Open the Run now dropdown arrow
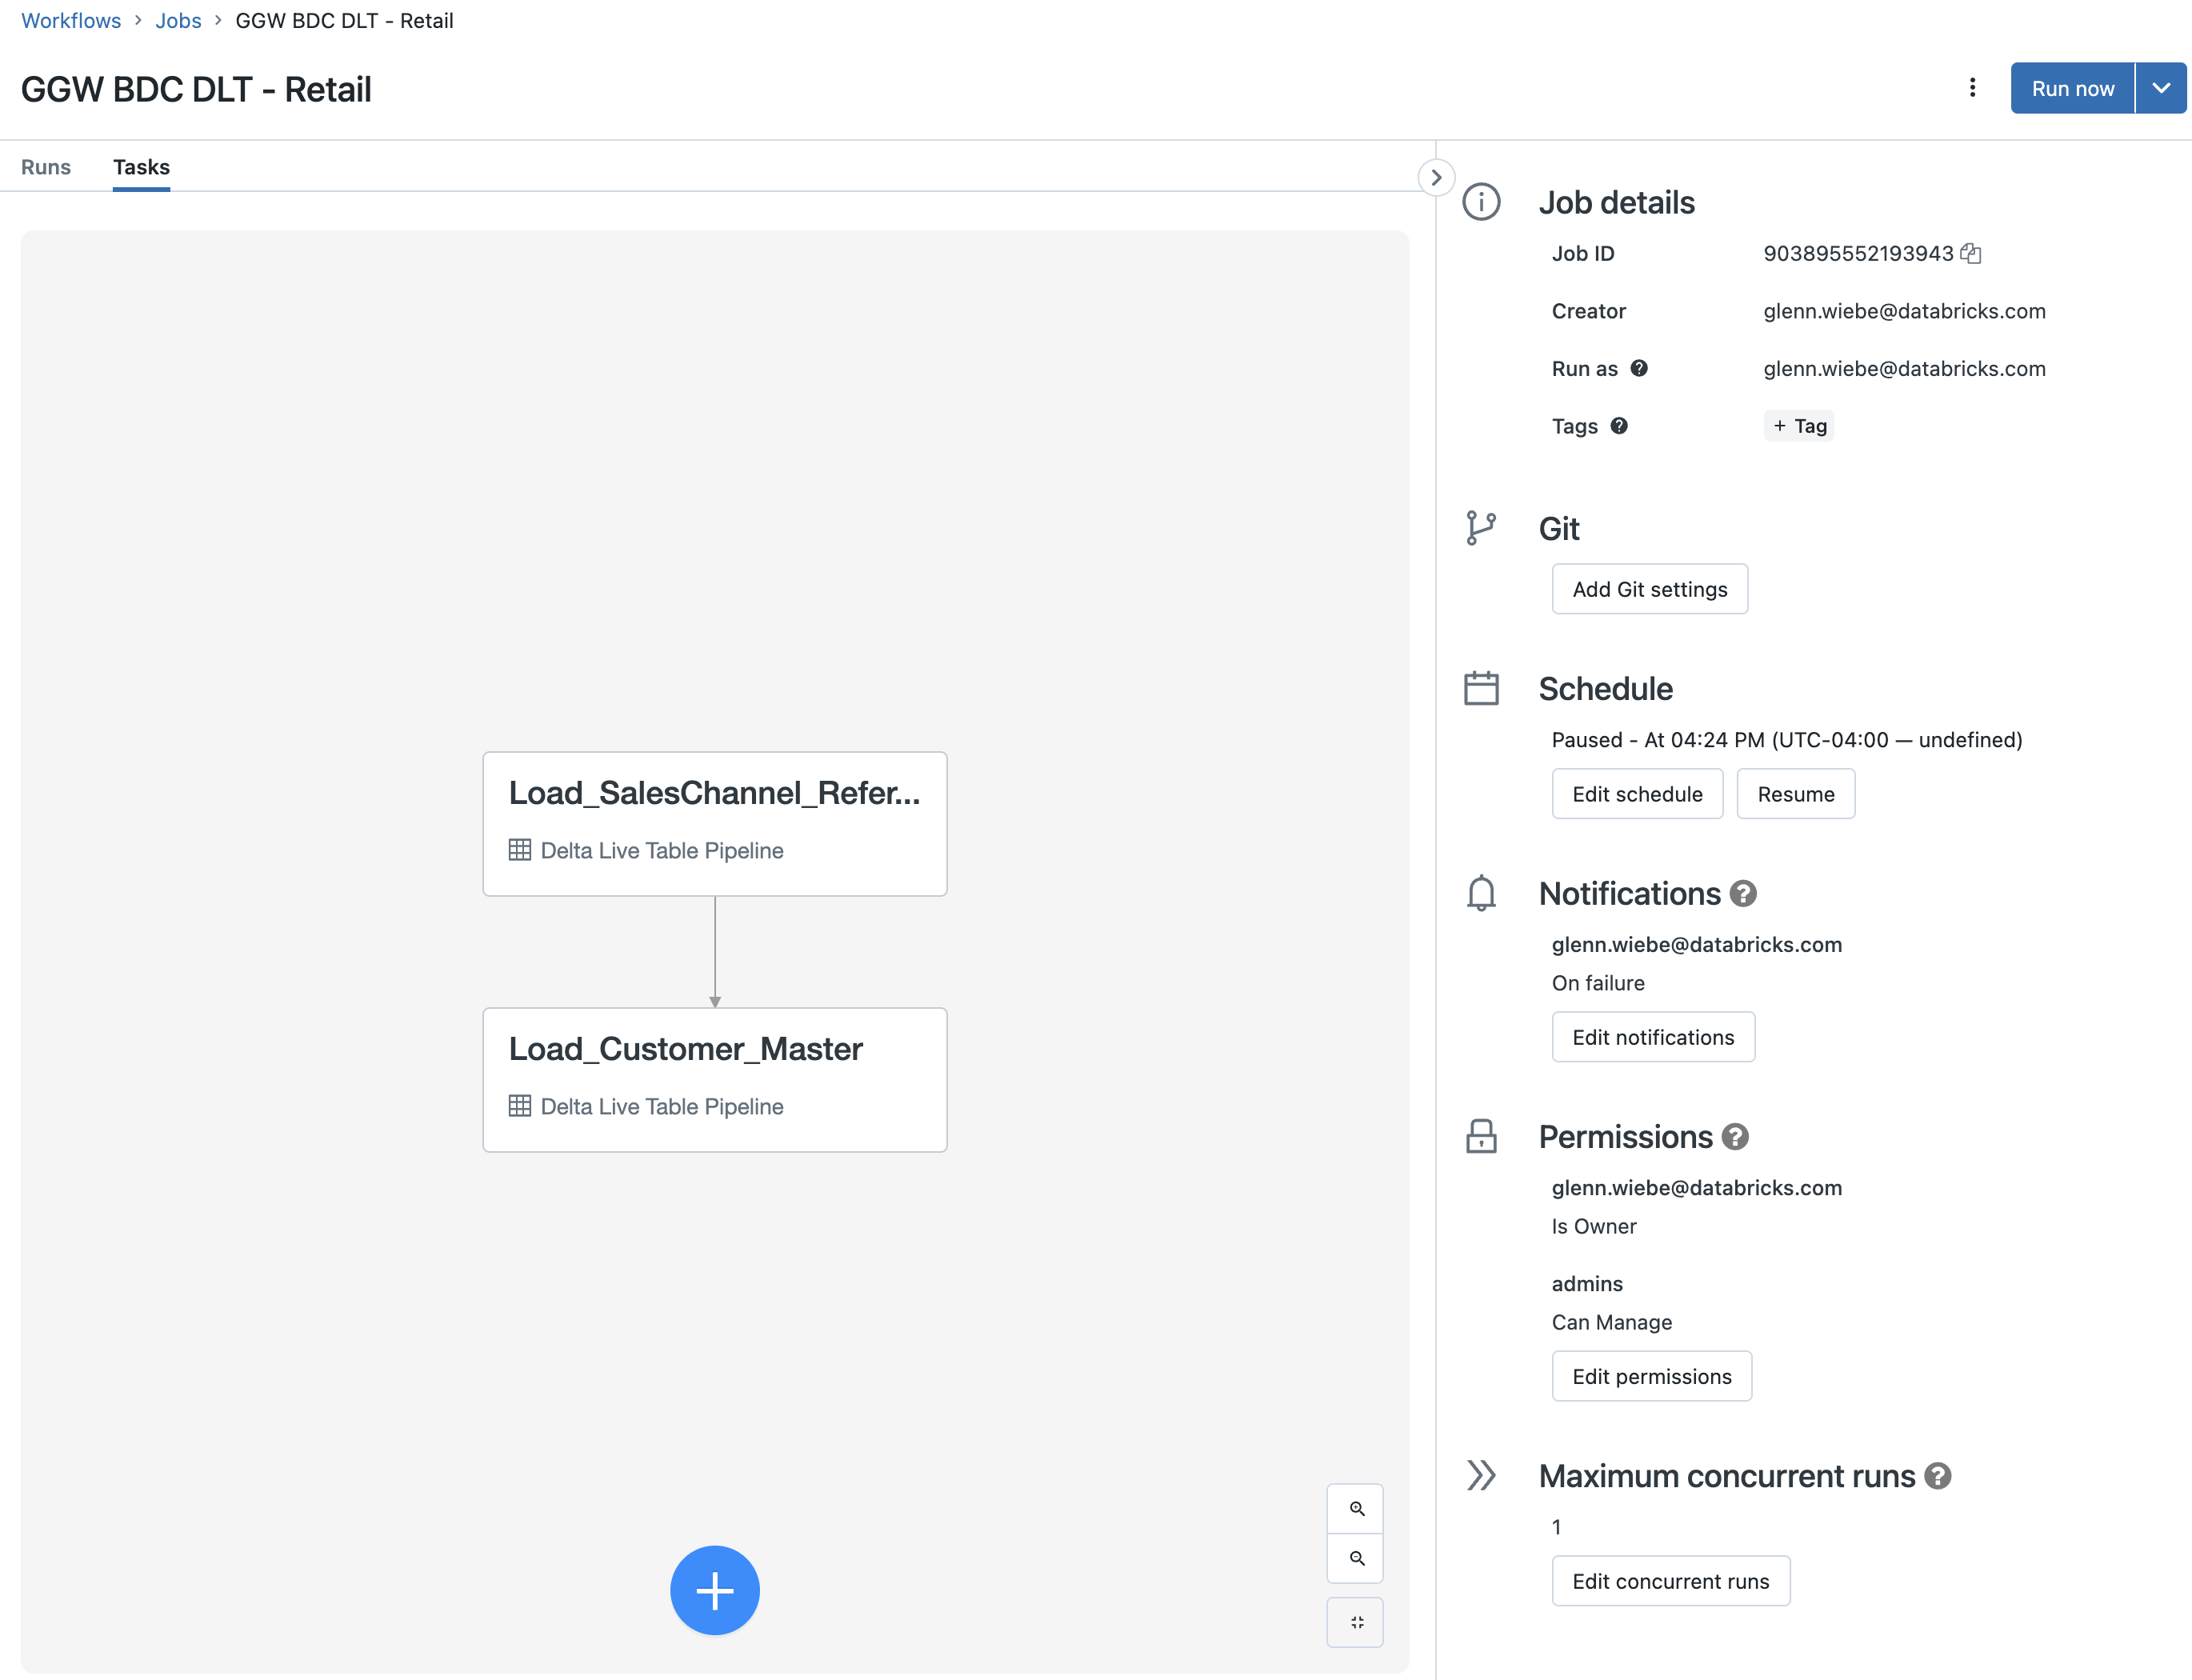 point(2161,88)
